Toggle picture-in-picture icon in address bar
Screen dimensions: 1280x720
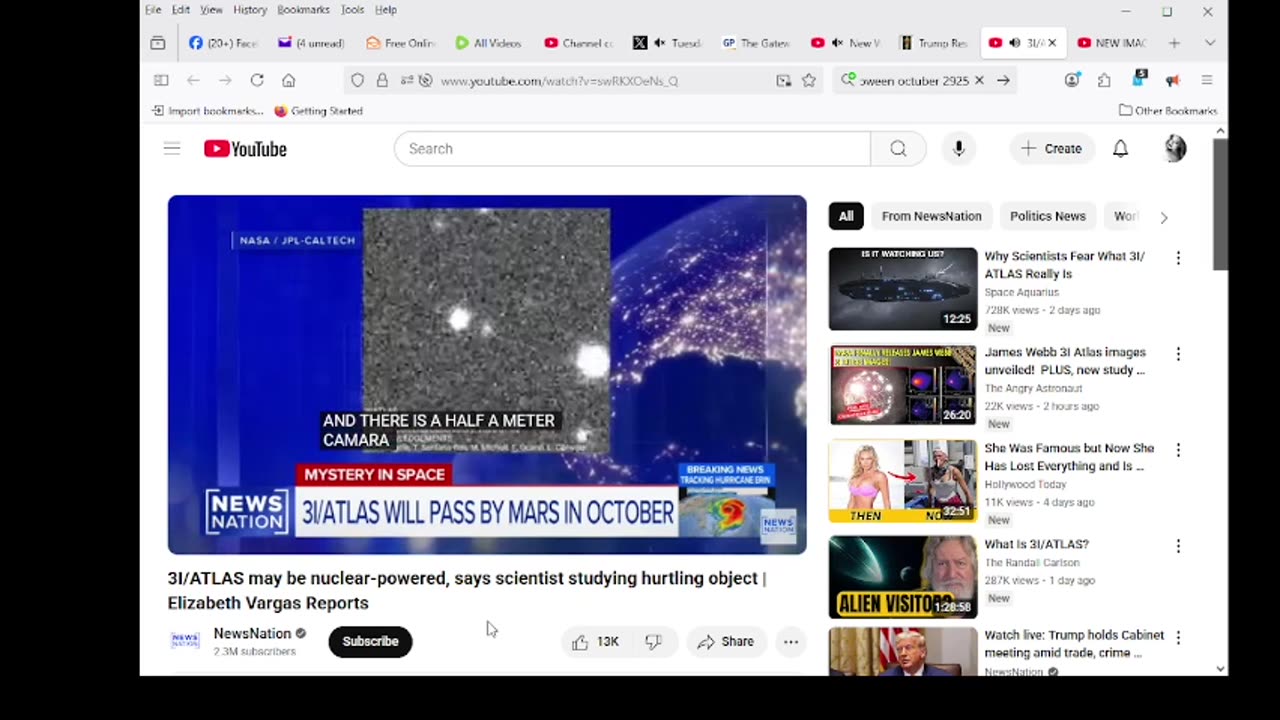click(x=783, y=80)
